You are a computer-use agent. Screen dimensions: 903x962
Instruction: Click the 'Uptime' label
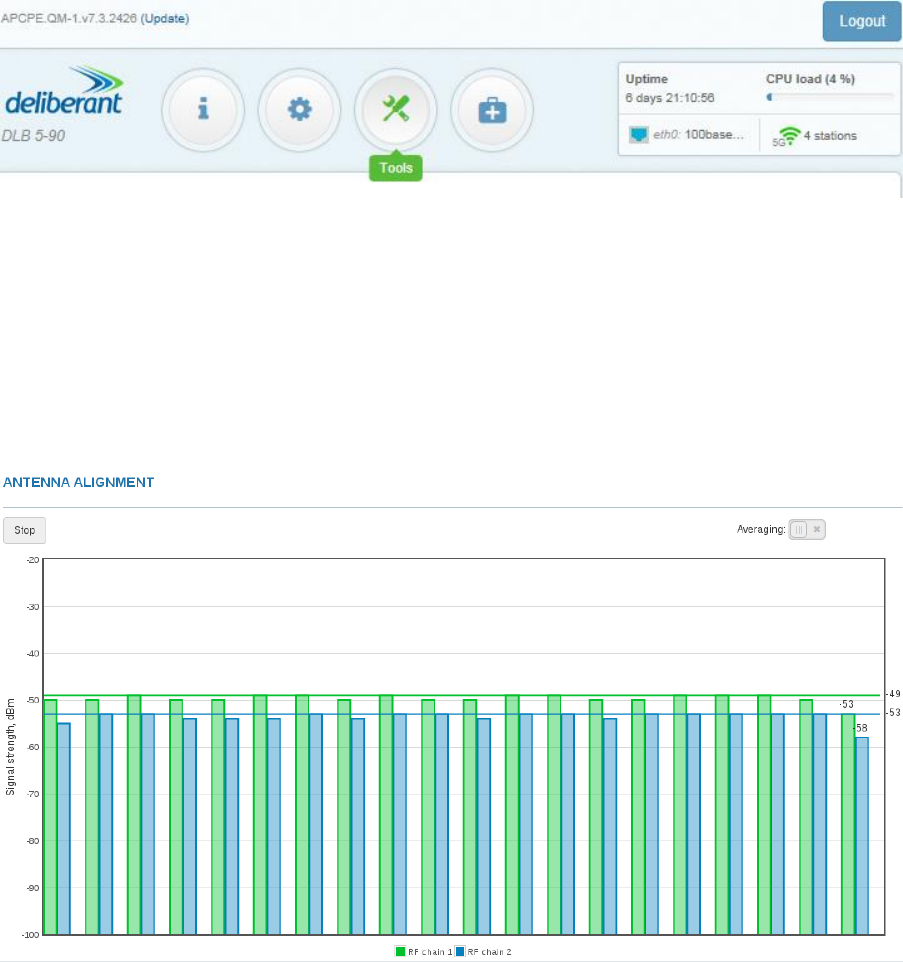[x=647, y=79]
